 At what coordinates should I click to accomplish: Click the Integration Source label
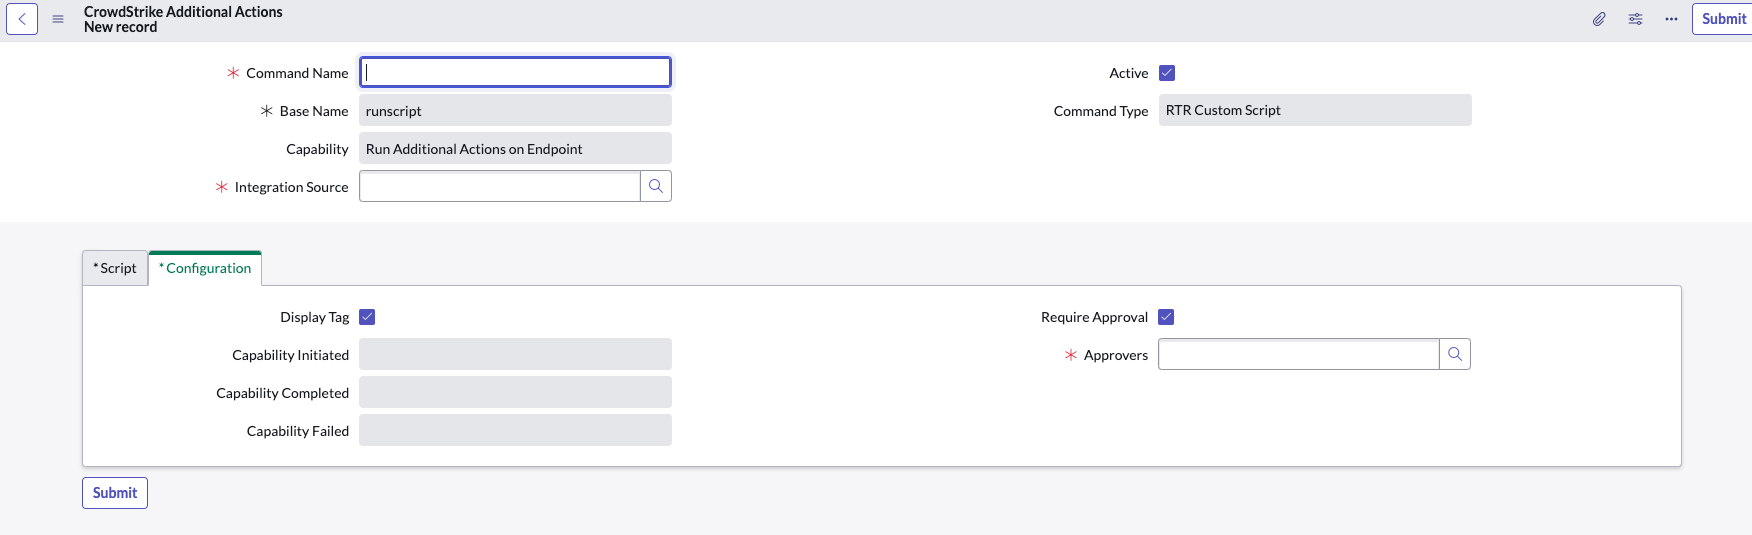(x=291, y=187)
